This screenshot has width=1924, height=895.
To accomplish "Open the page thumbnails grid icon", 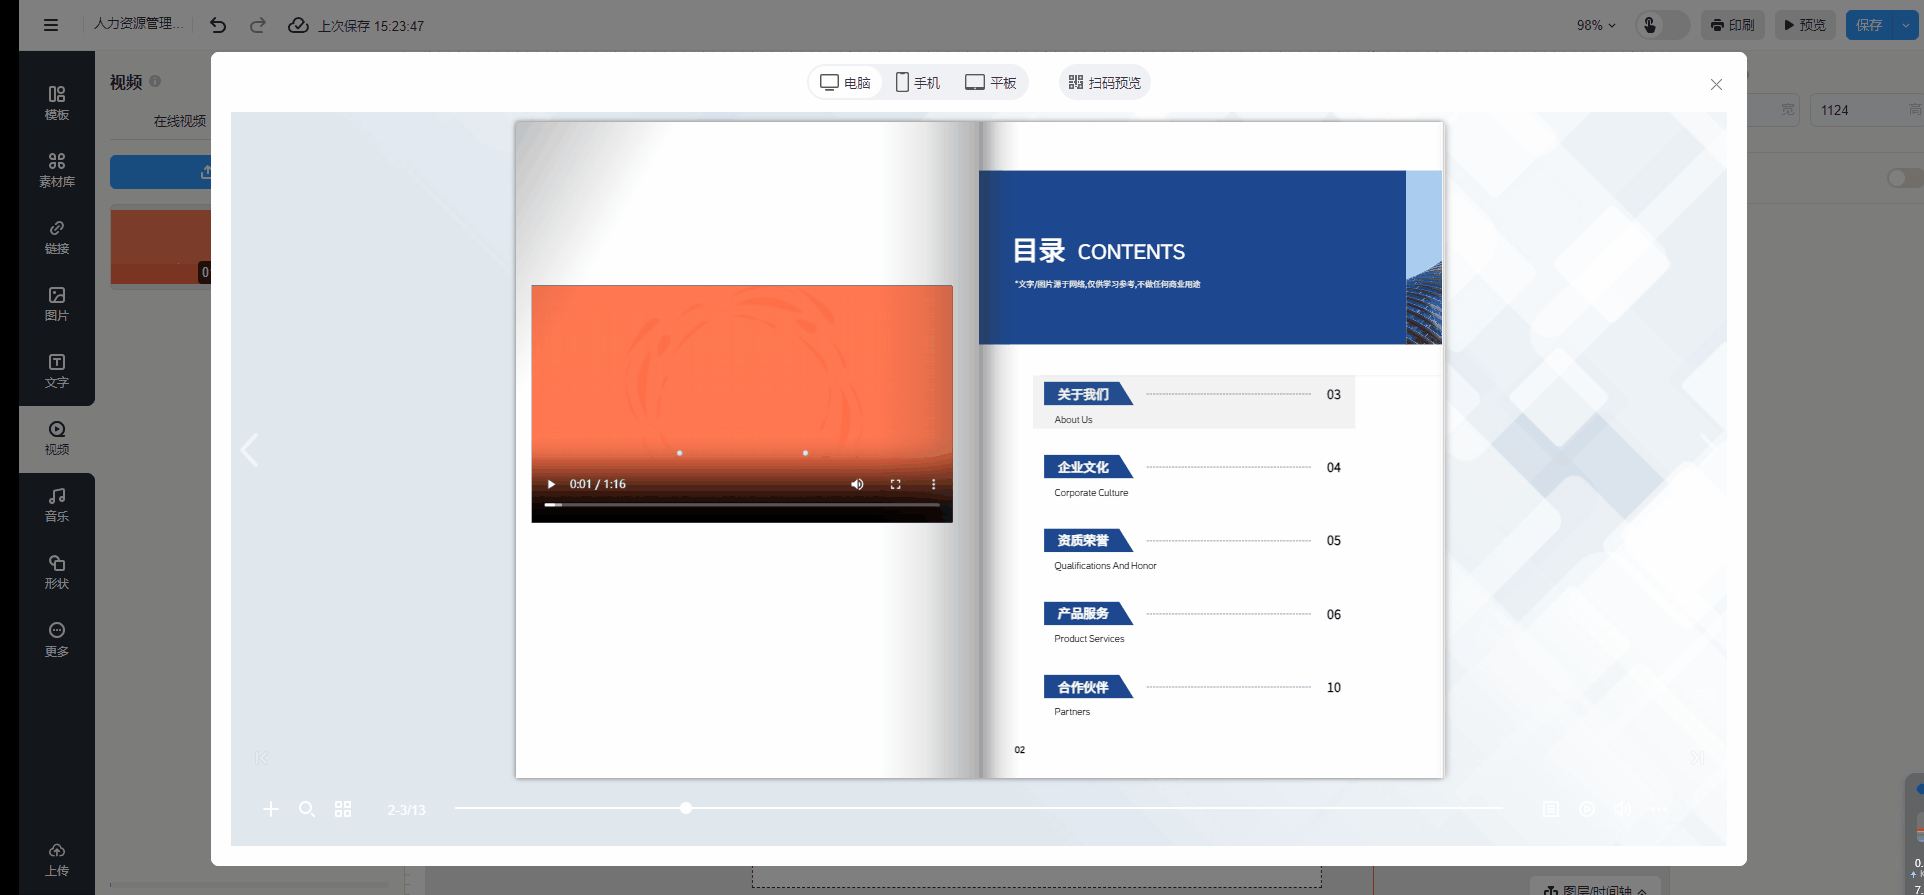I will pyautogui.click(x=343, y=809).
